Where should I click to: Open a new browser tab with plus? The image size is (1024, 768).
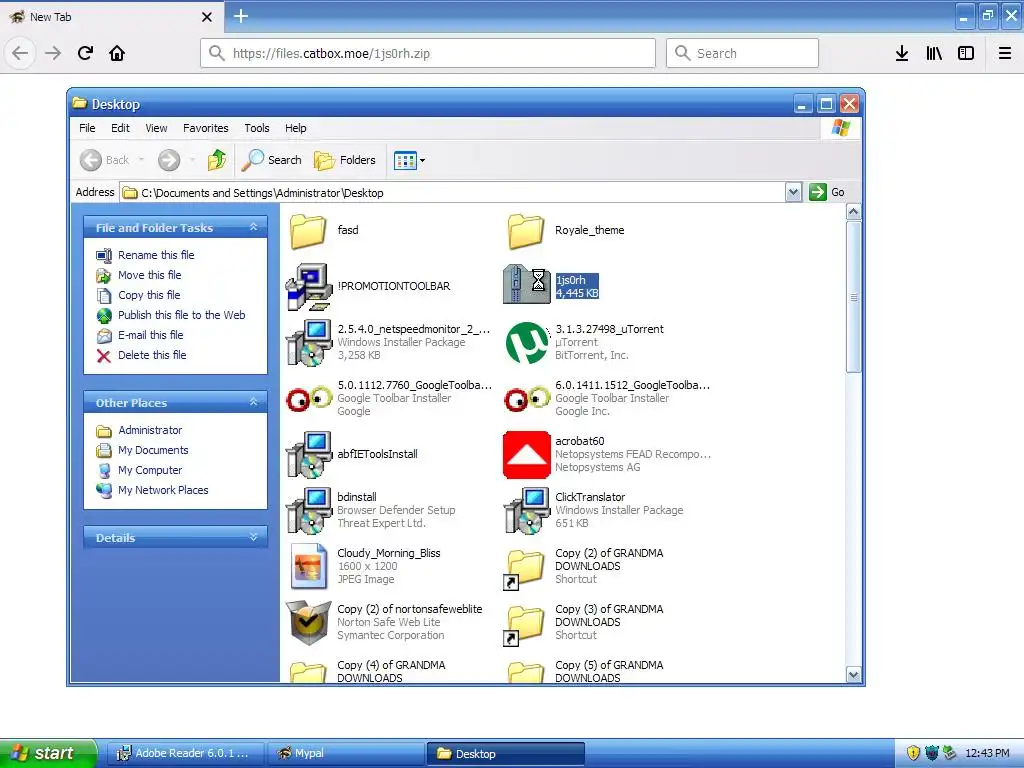[x=241, y=16]
